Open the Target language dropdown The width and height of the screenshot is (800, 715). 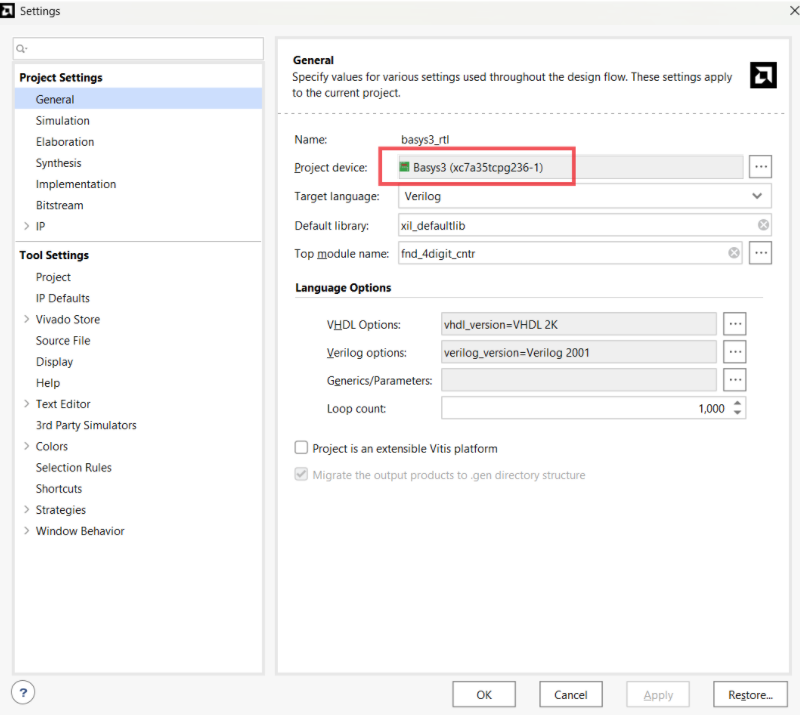tap(757, 196)
